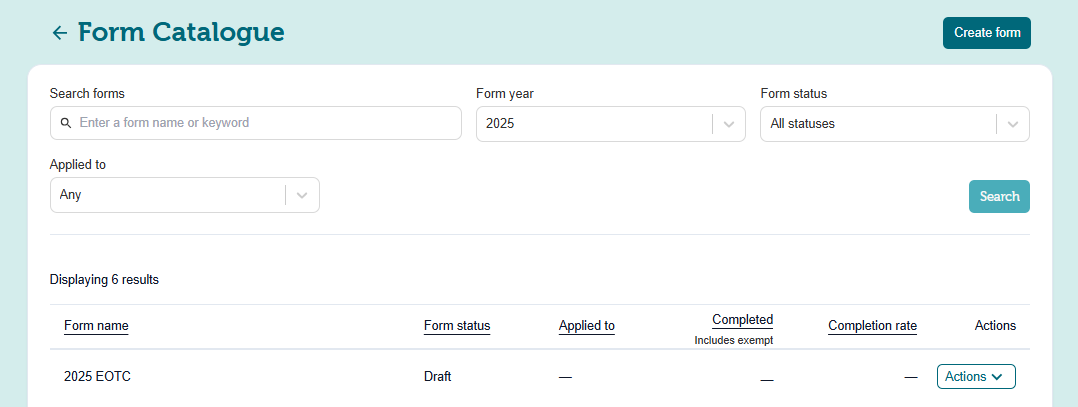Sort by Form name column header
This screenshot has width=1078, height=407.
click(96, 325)
